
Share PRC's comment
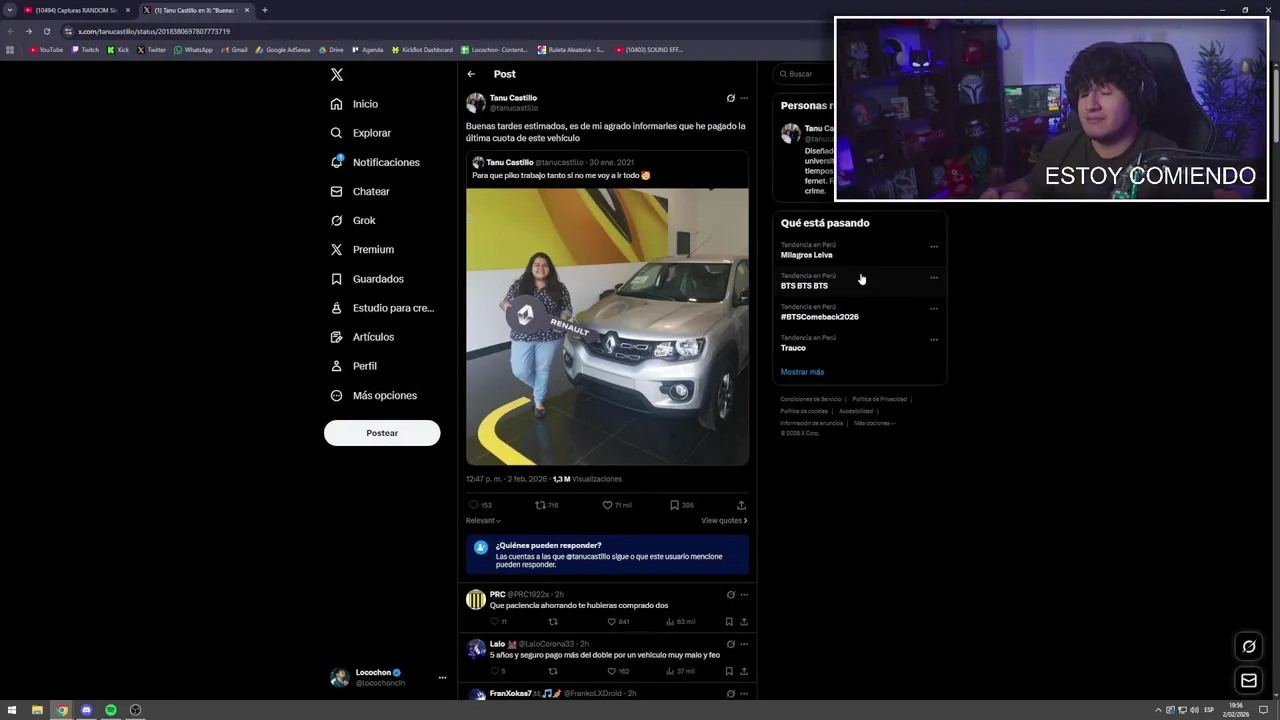tap(743, 622)
